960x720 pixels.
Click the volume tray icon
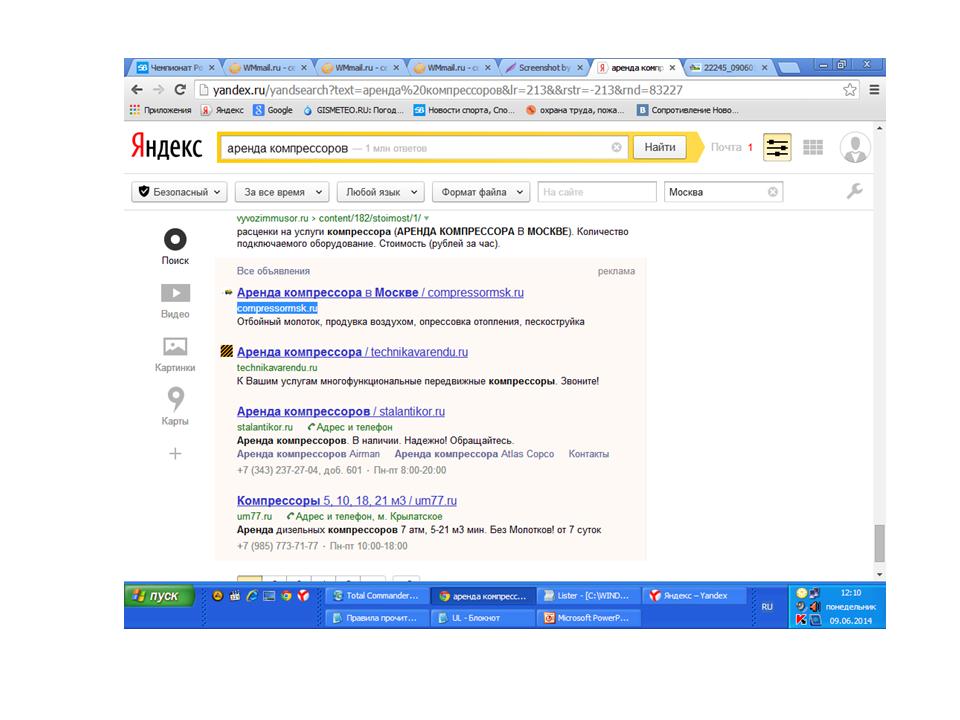click(815, 606)
